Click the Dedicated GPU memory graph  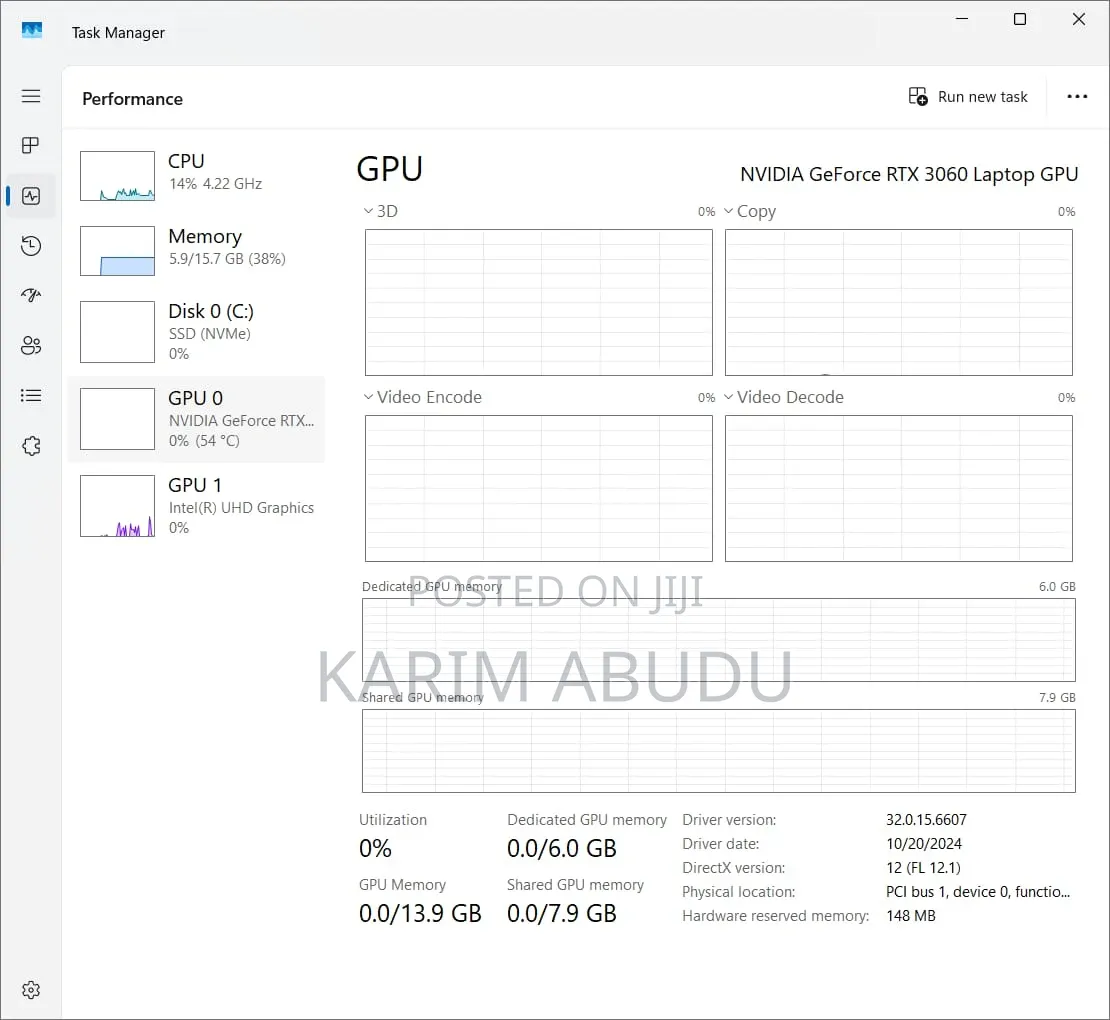[719, 640]
